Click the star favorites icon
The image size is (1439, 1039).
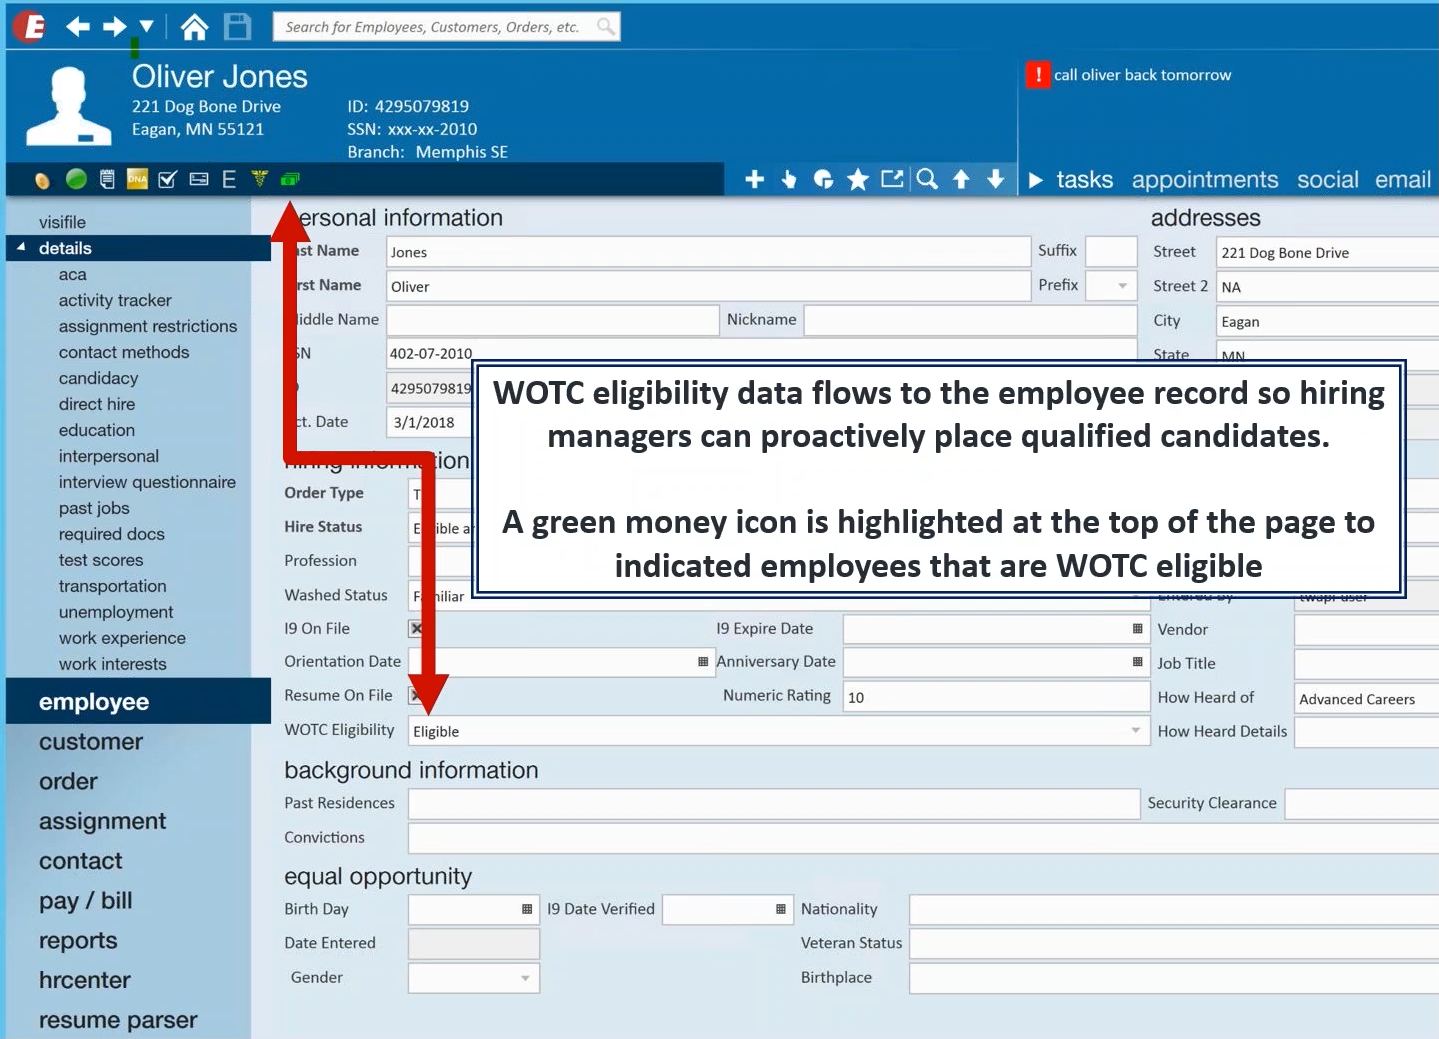(858, 179)
